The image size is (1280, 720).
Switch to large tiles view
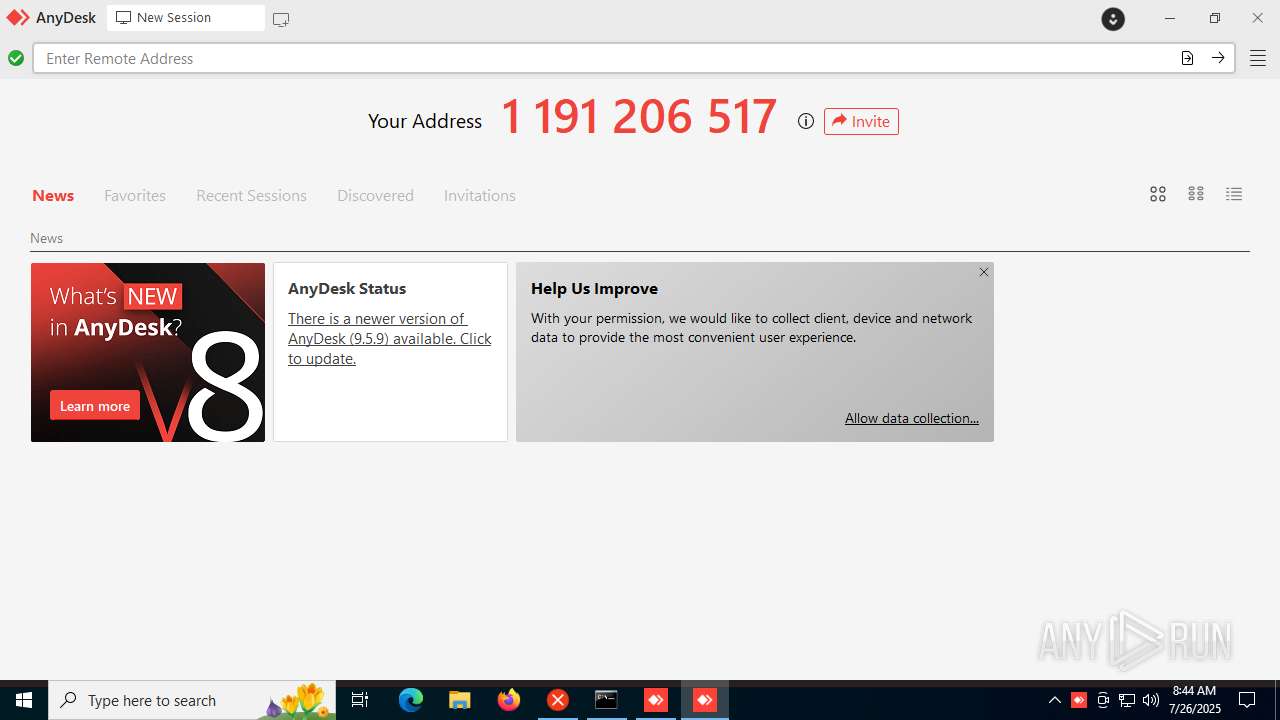1158,194
